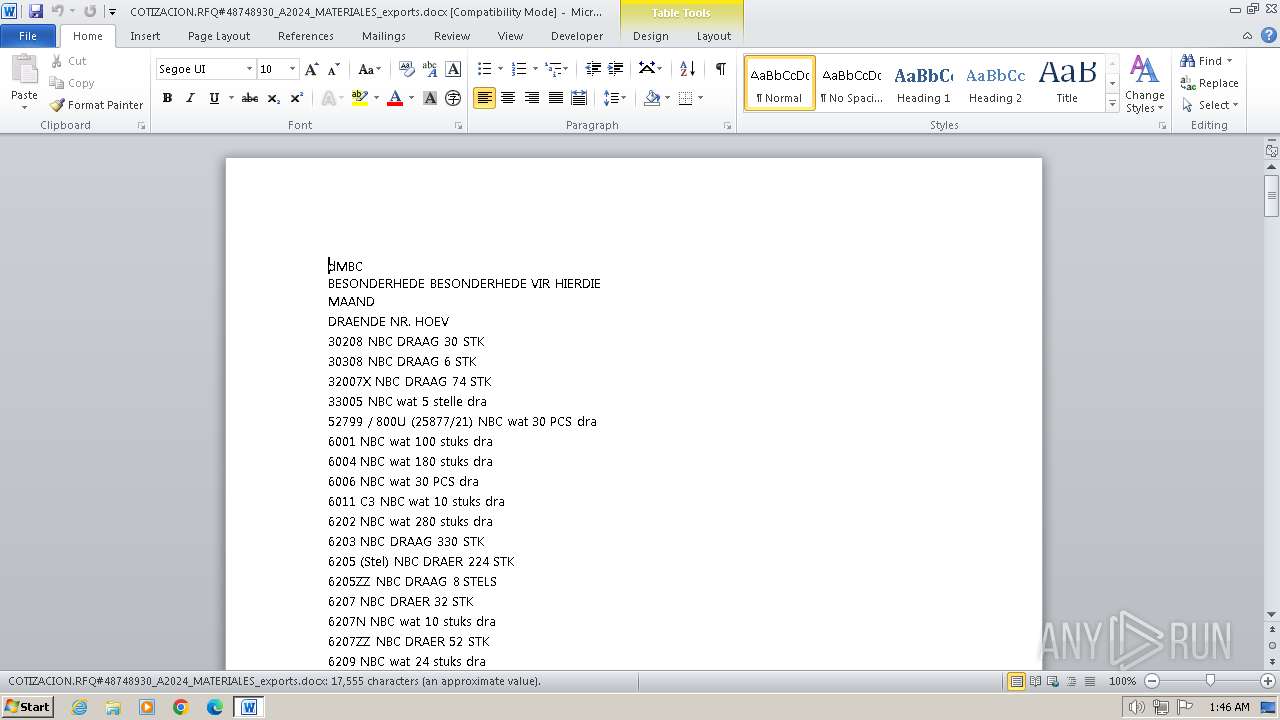Click Zoom In plus button
Screen dimensions: 1280x720
coord(1268,681)
